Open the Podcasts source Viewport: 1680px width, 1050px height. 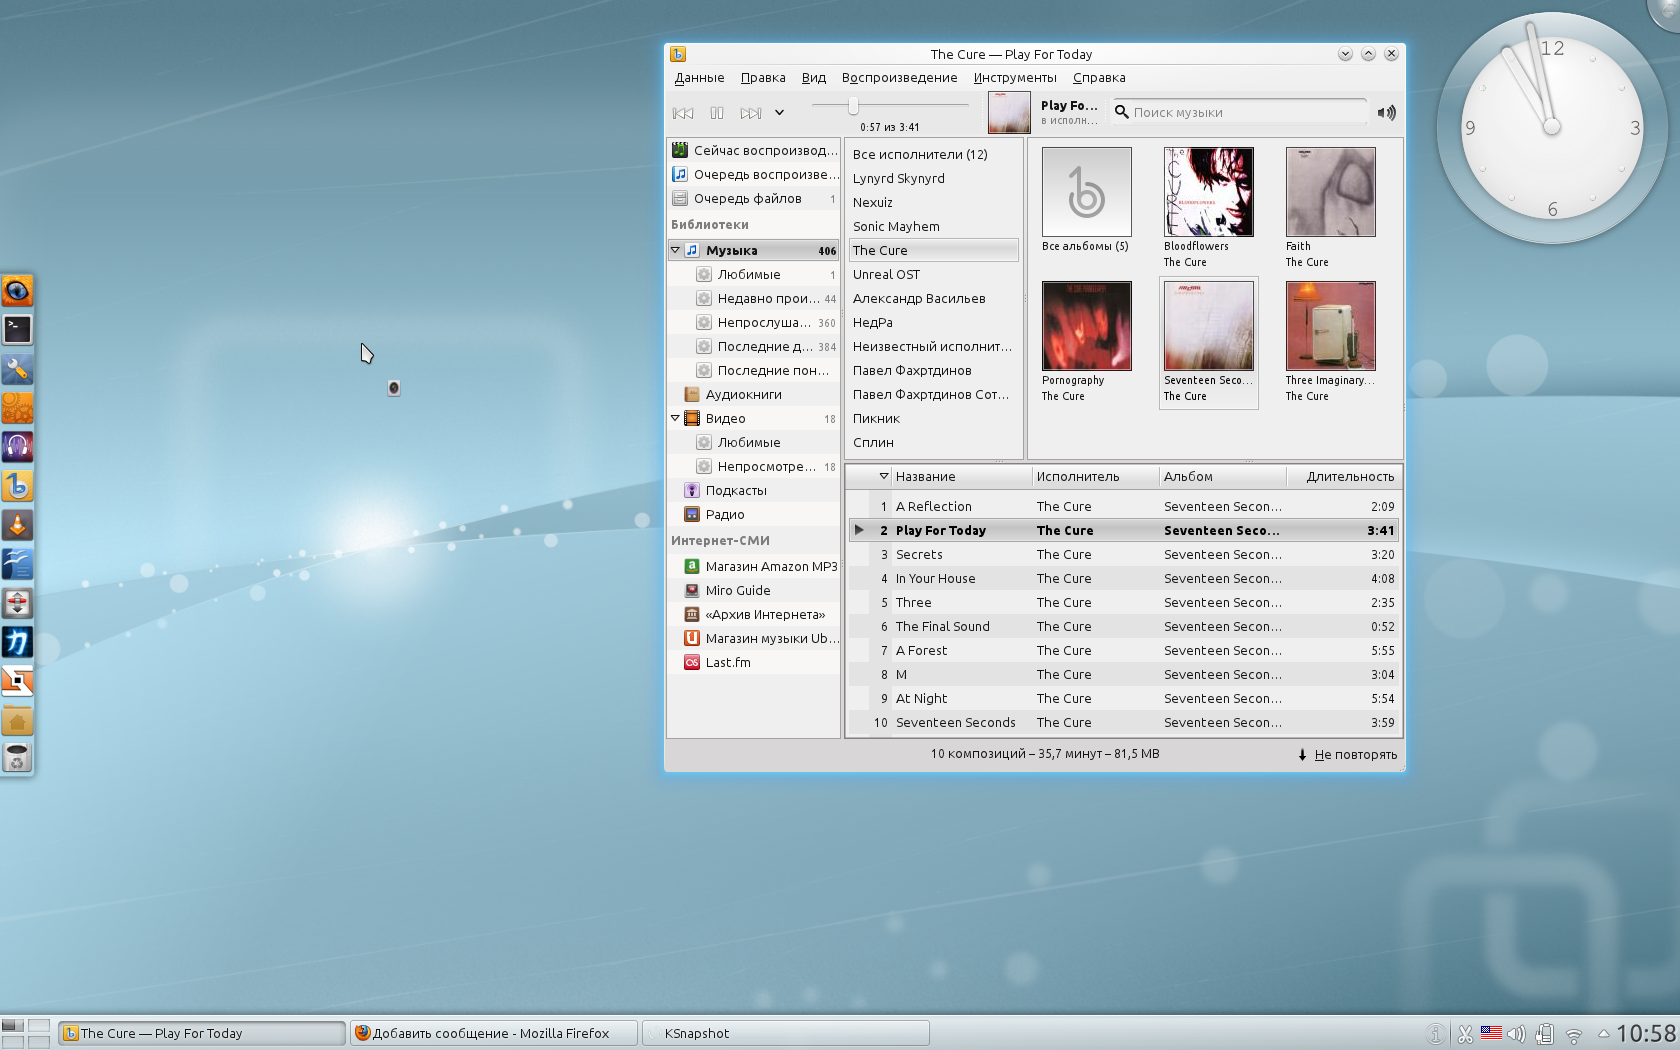coord(754,490)
